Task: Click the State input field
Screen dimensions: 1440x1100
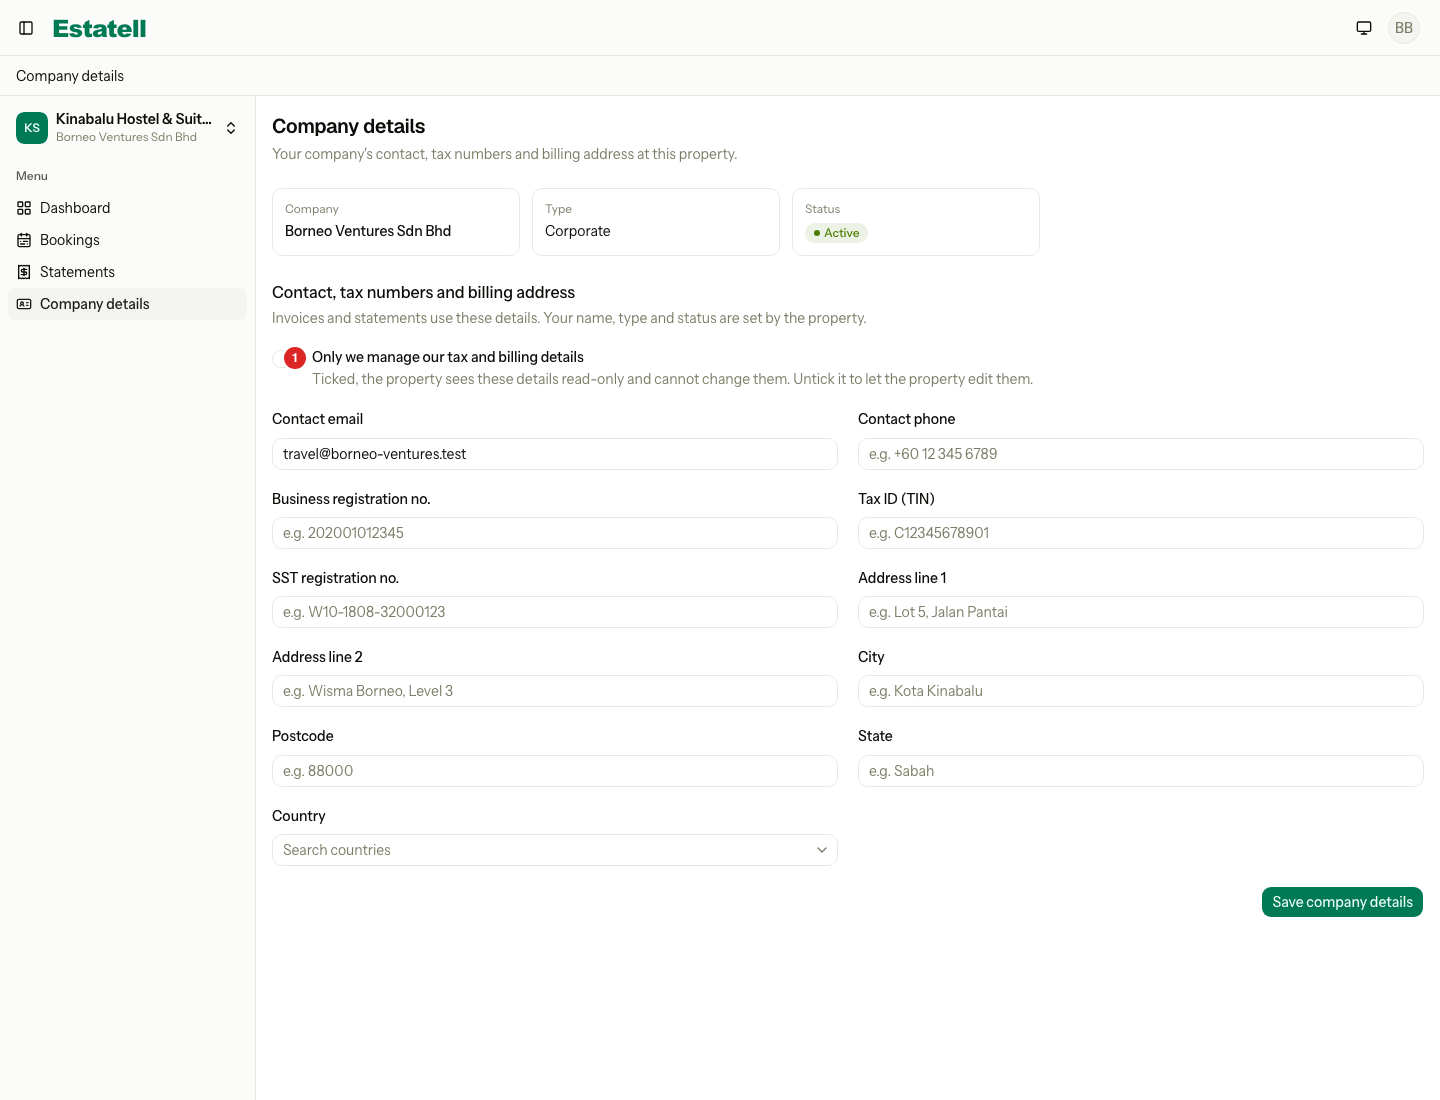Action: (1141, 771)
